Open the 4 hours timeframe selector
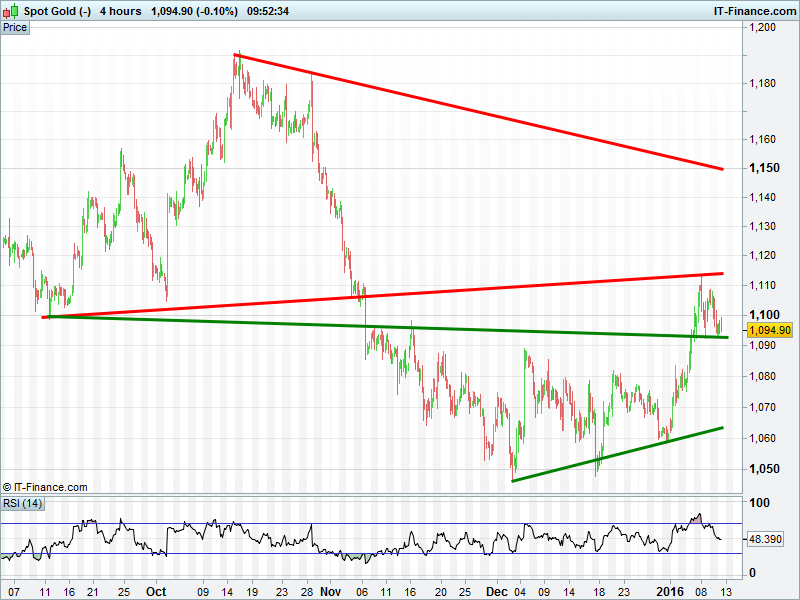The height and width of the screenshot is (600, 800). tap(121, 11)
